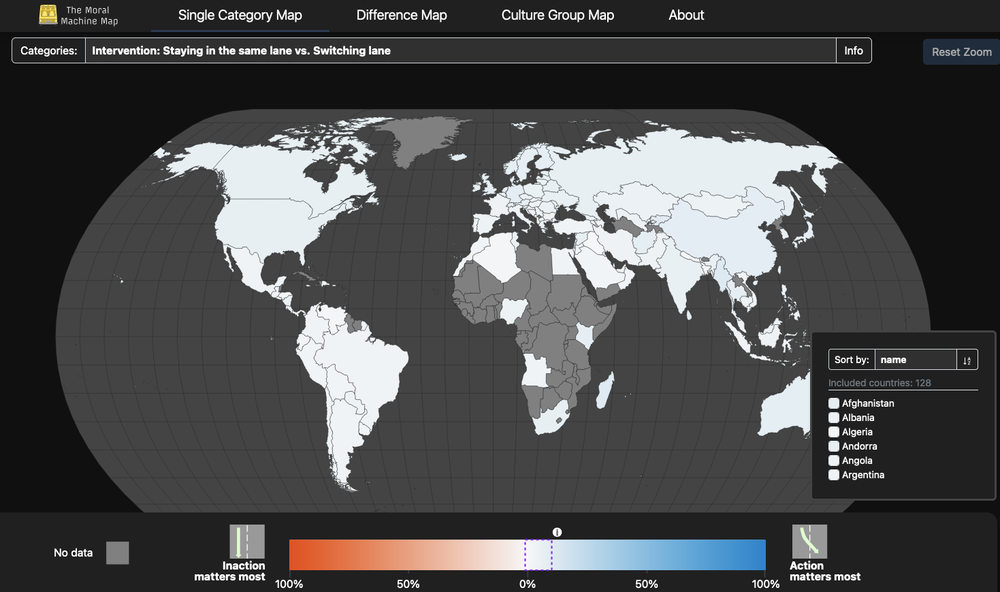The height and width of the screenshot is (592, 1000).
Task: Switch to Single Category Map tab
Action: point(240,15)
